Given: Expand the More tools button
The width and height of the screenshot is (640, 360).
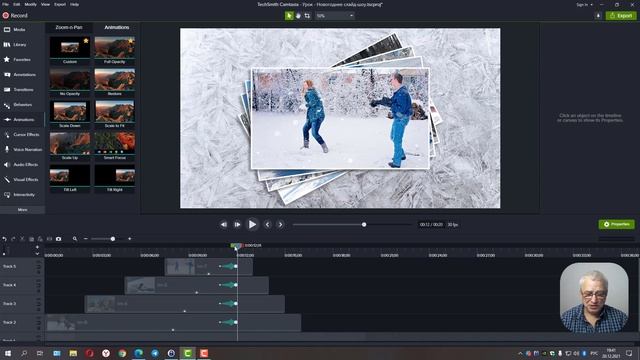Looking at the screenshot, I should 22,209.
